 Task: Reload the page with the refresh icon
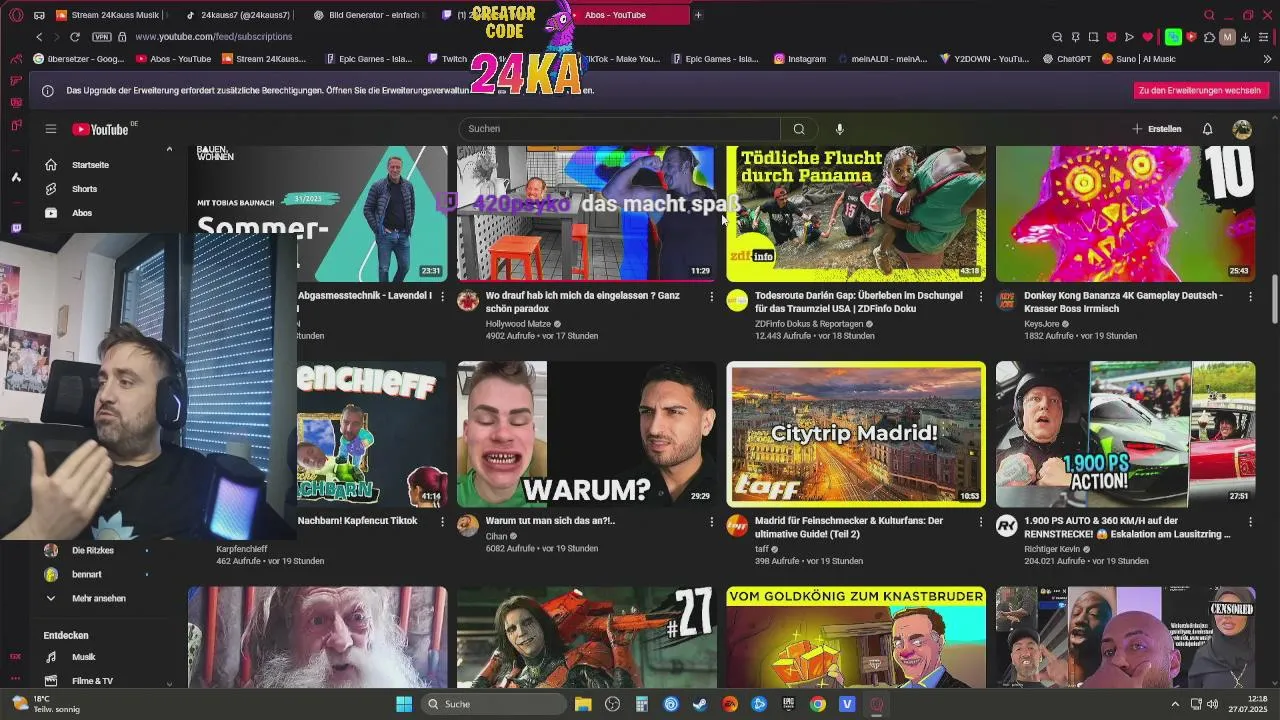75,37
